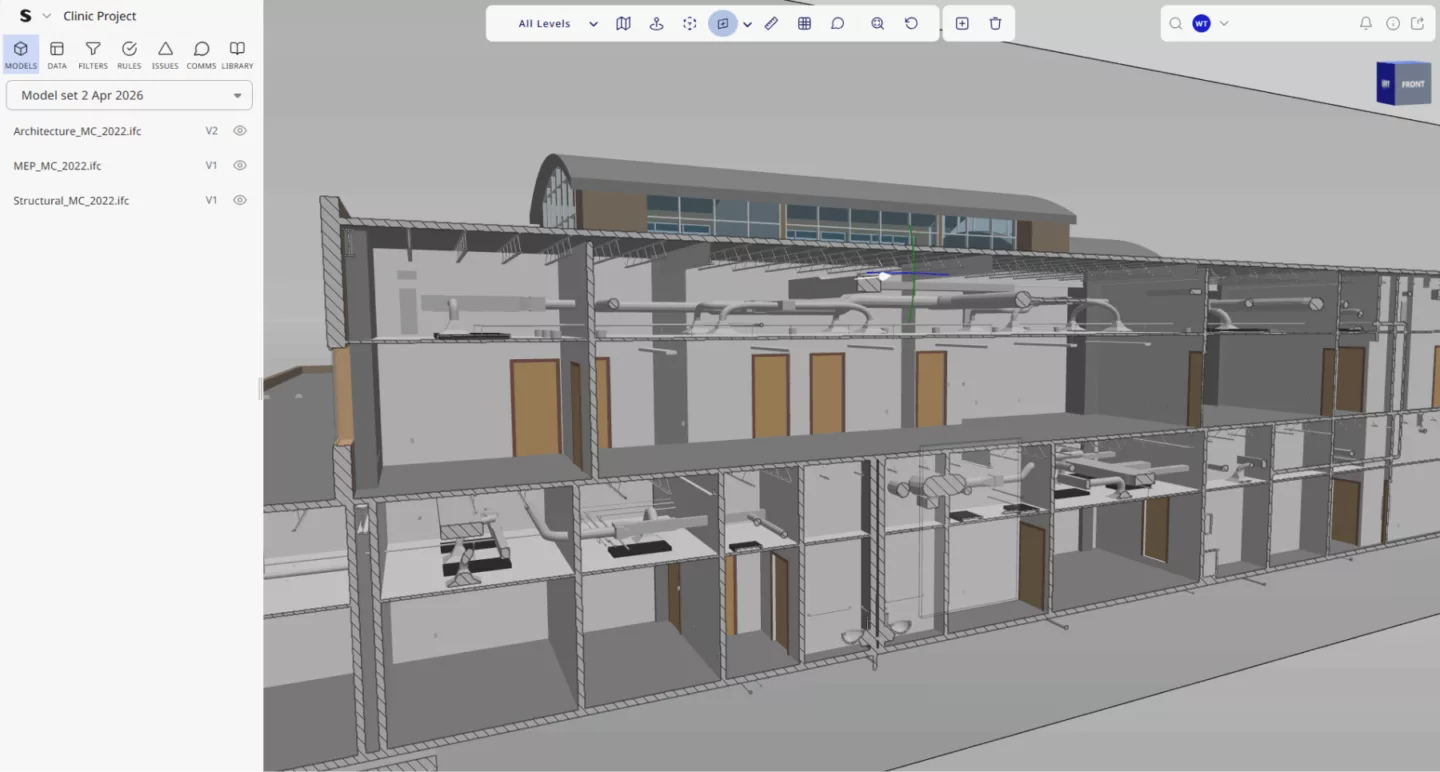The height and width of the screenshot is (772, 1440).
Task: Click the V1 version label for MEP_MC_2022
Action: point(212,166)
